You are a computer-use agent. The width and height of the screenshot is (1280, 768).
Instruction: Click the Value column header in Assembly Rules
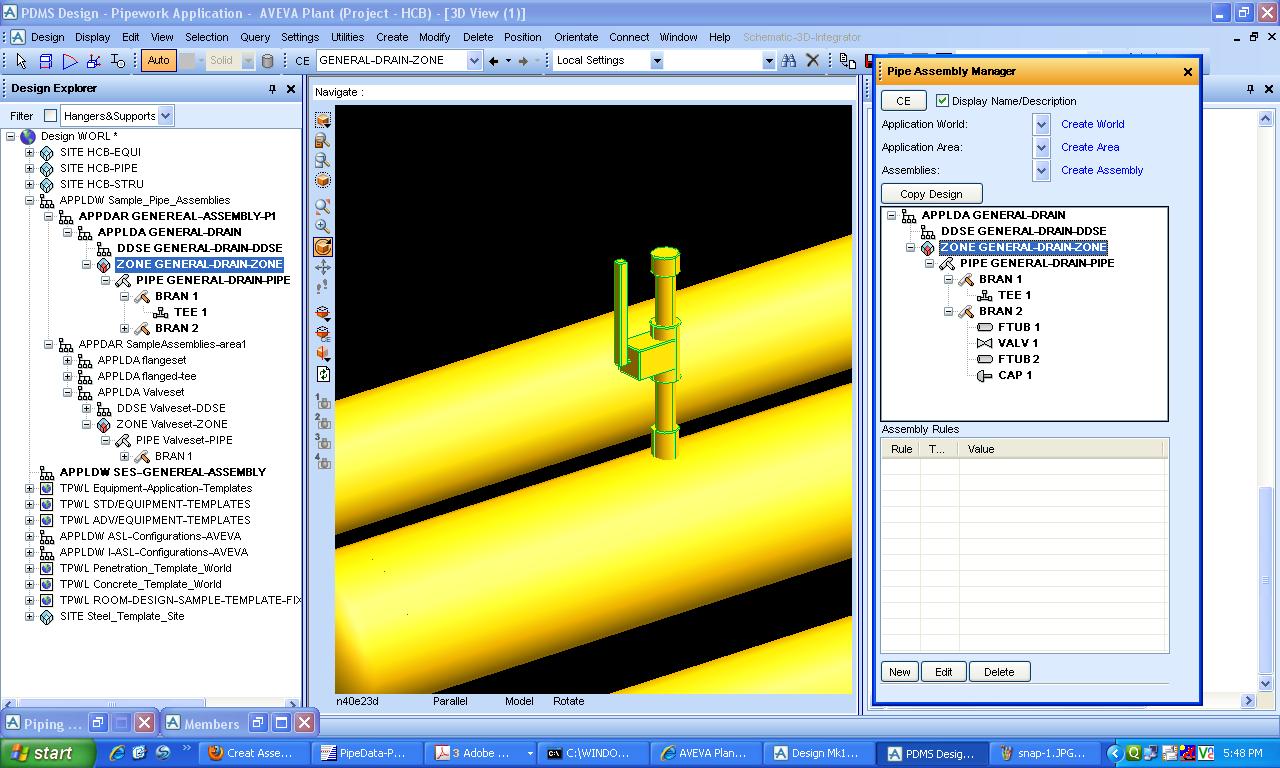tap(1062, 449)
